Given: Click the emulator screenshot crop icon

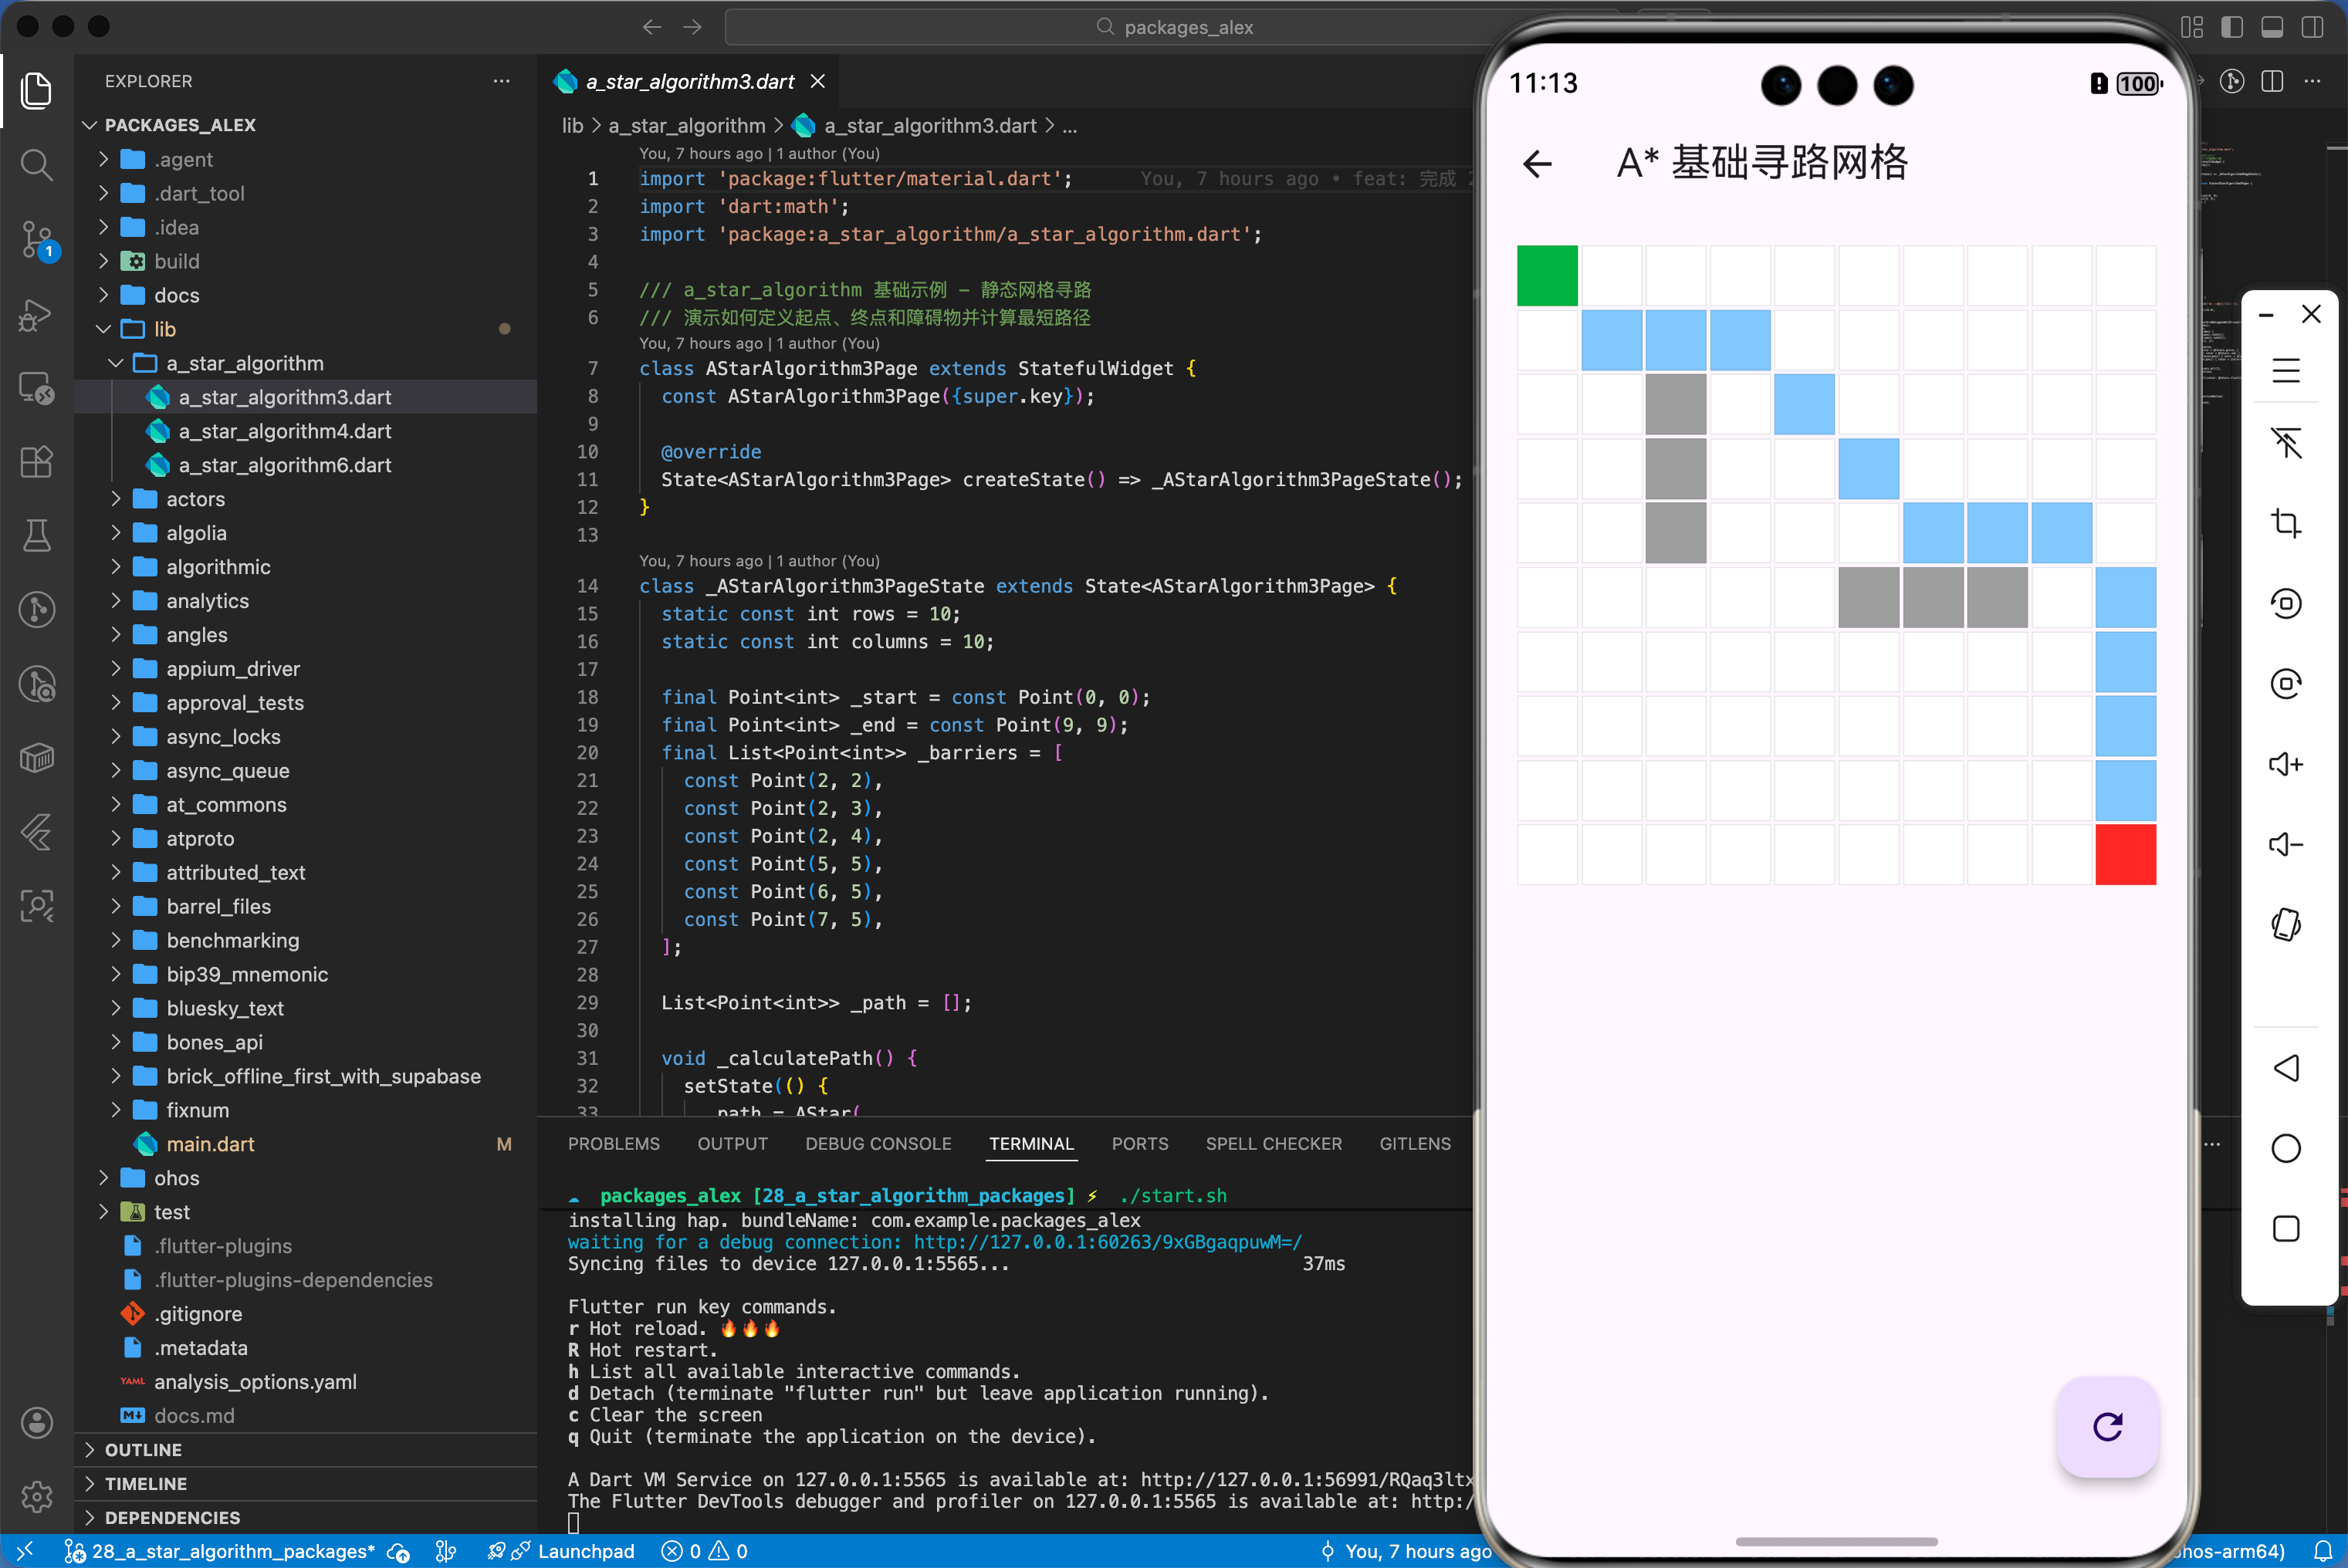Looking at the screenshot, I should [x=2286, y=523].
